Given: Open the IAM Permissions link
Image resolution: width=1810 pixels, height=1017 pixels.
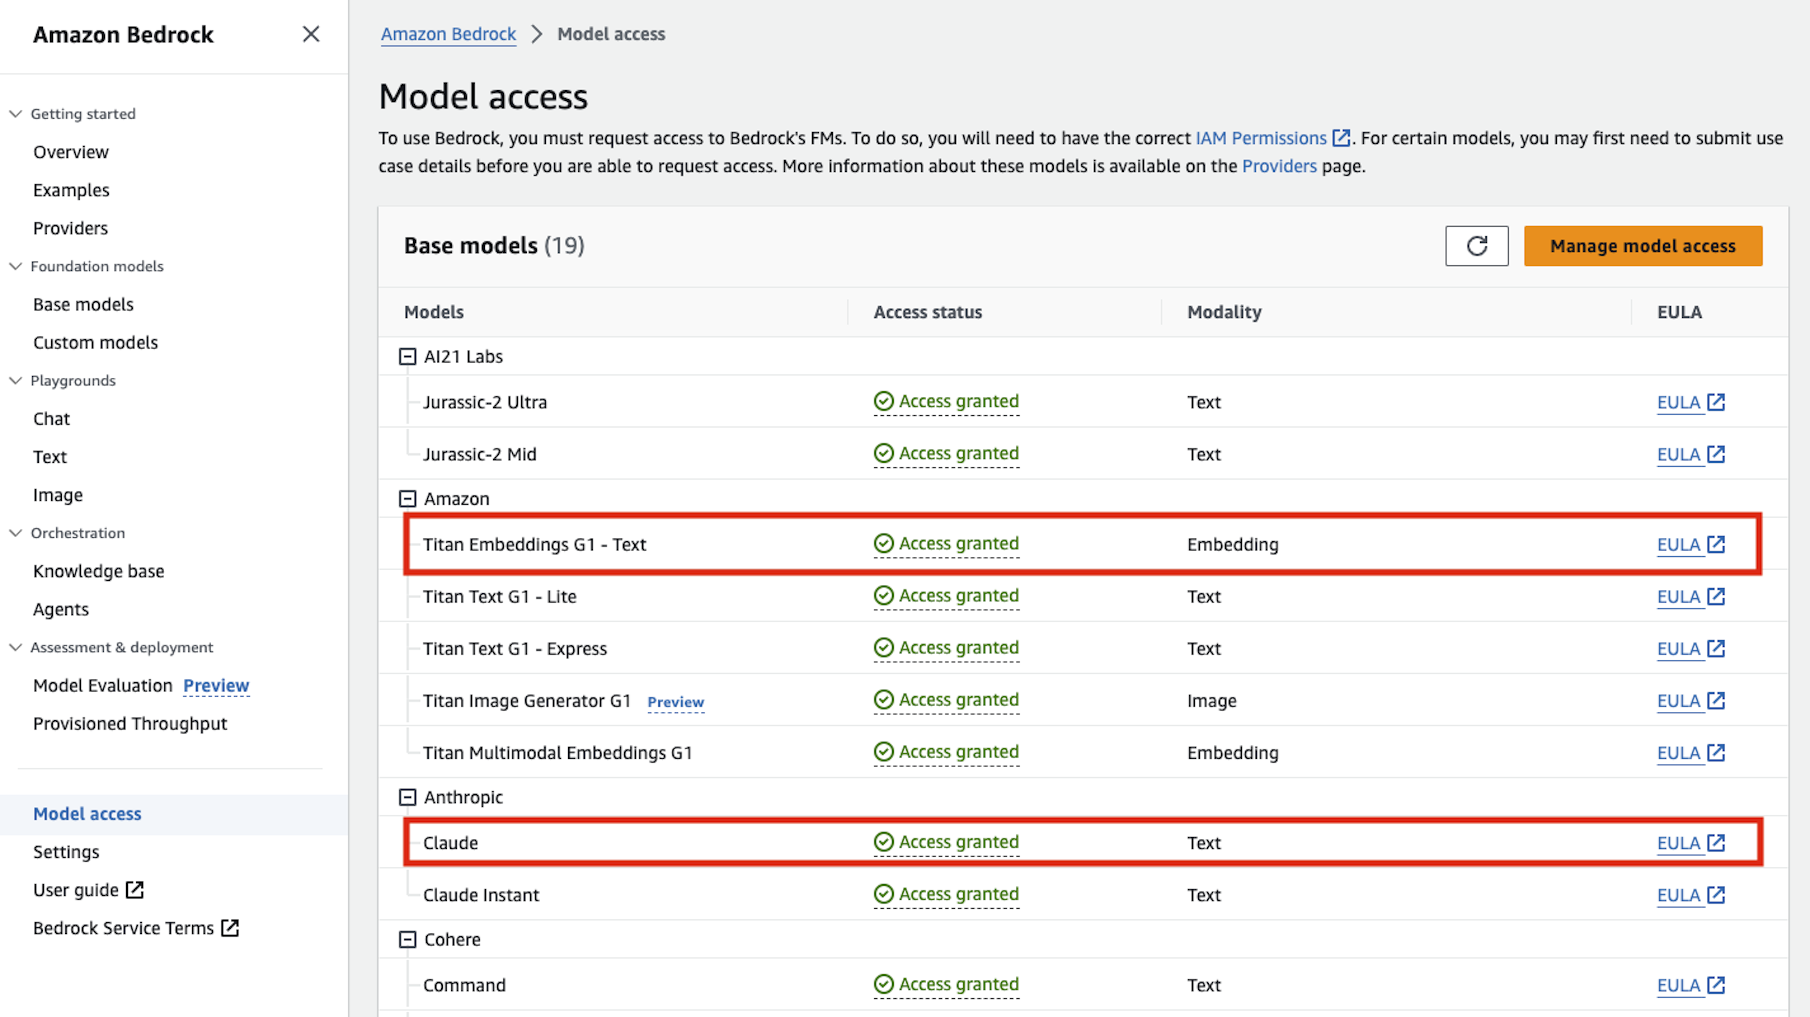Looking at the screenshot, I should click(1261, 138).
